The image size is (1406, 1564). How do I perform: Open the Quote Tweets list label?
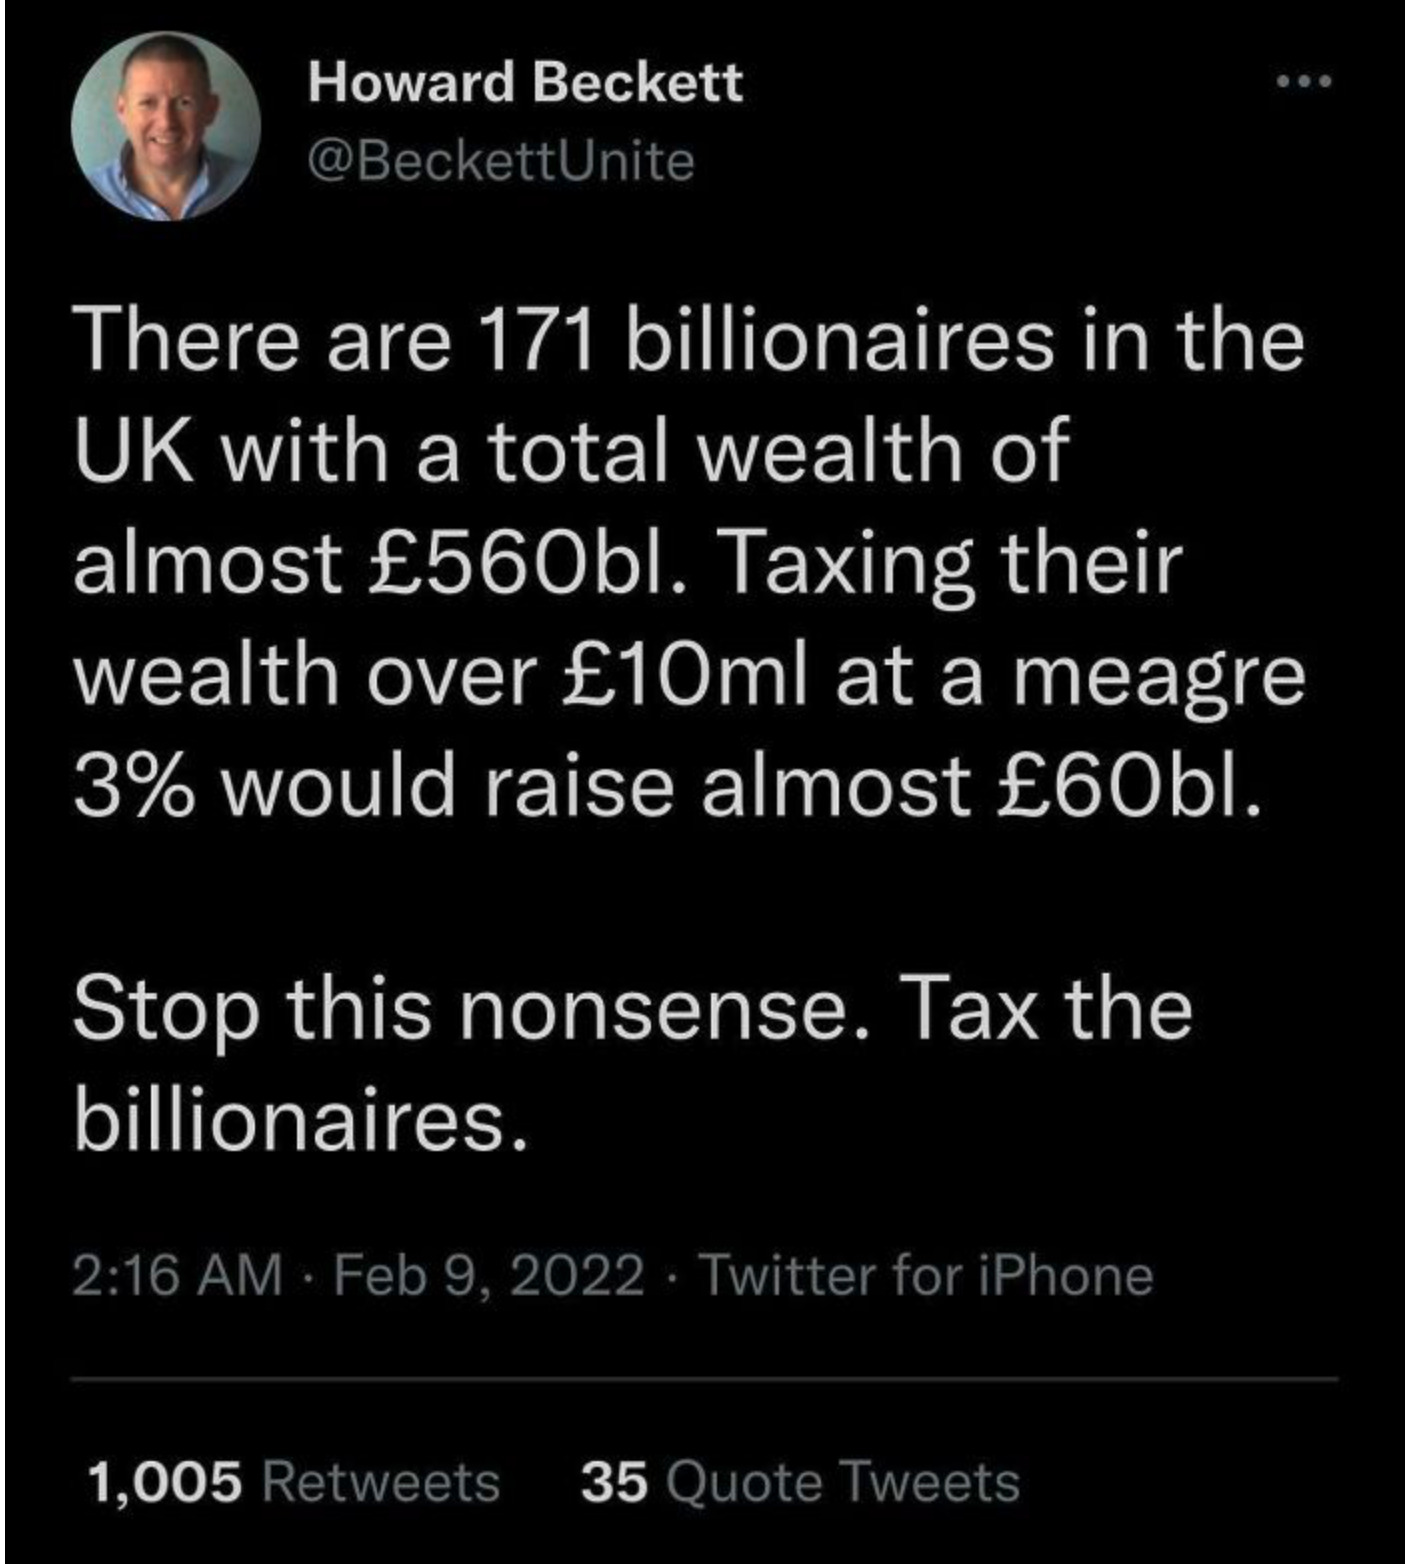click(842, 1481)
